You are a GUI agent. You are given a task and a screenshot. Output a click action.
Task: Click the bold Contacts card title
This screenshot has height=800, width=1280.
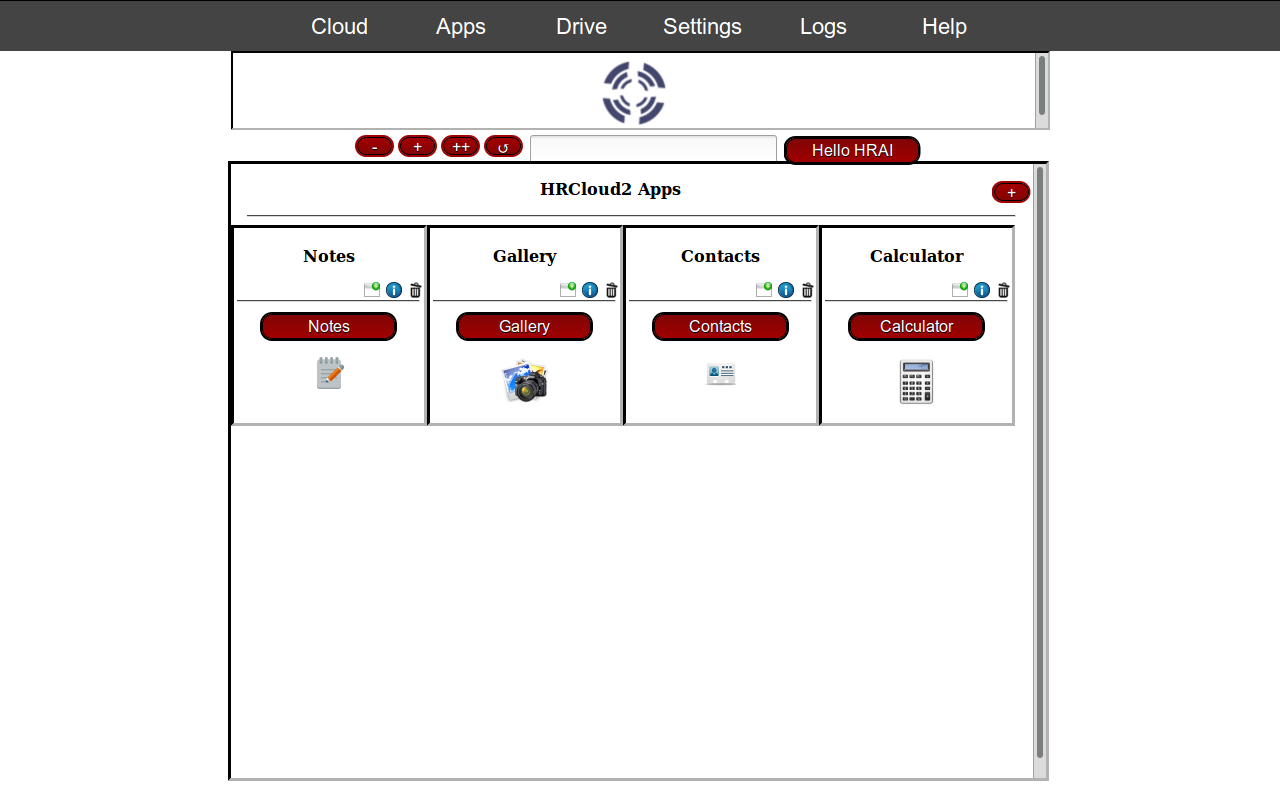point(721,256)
